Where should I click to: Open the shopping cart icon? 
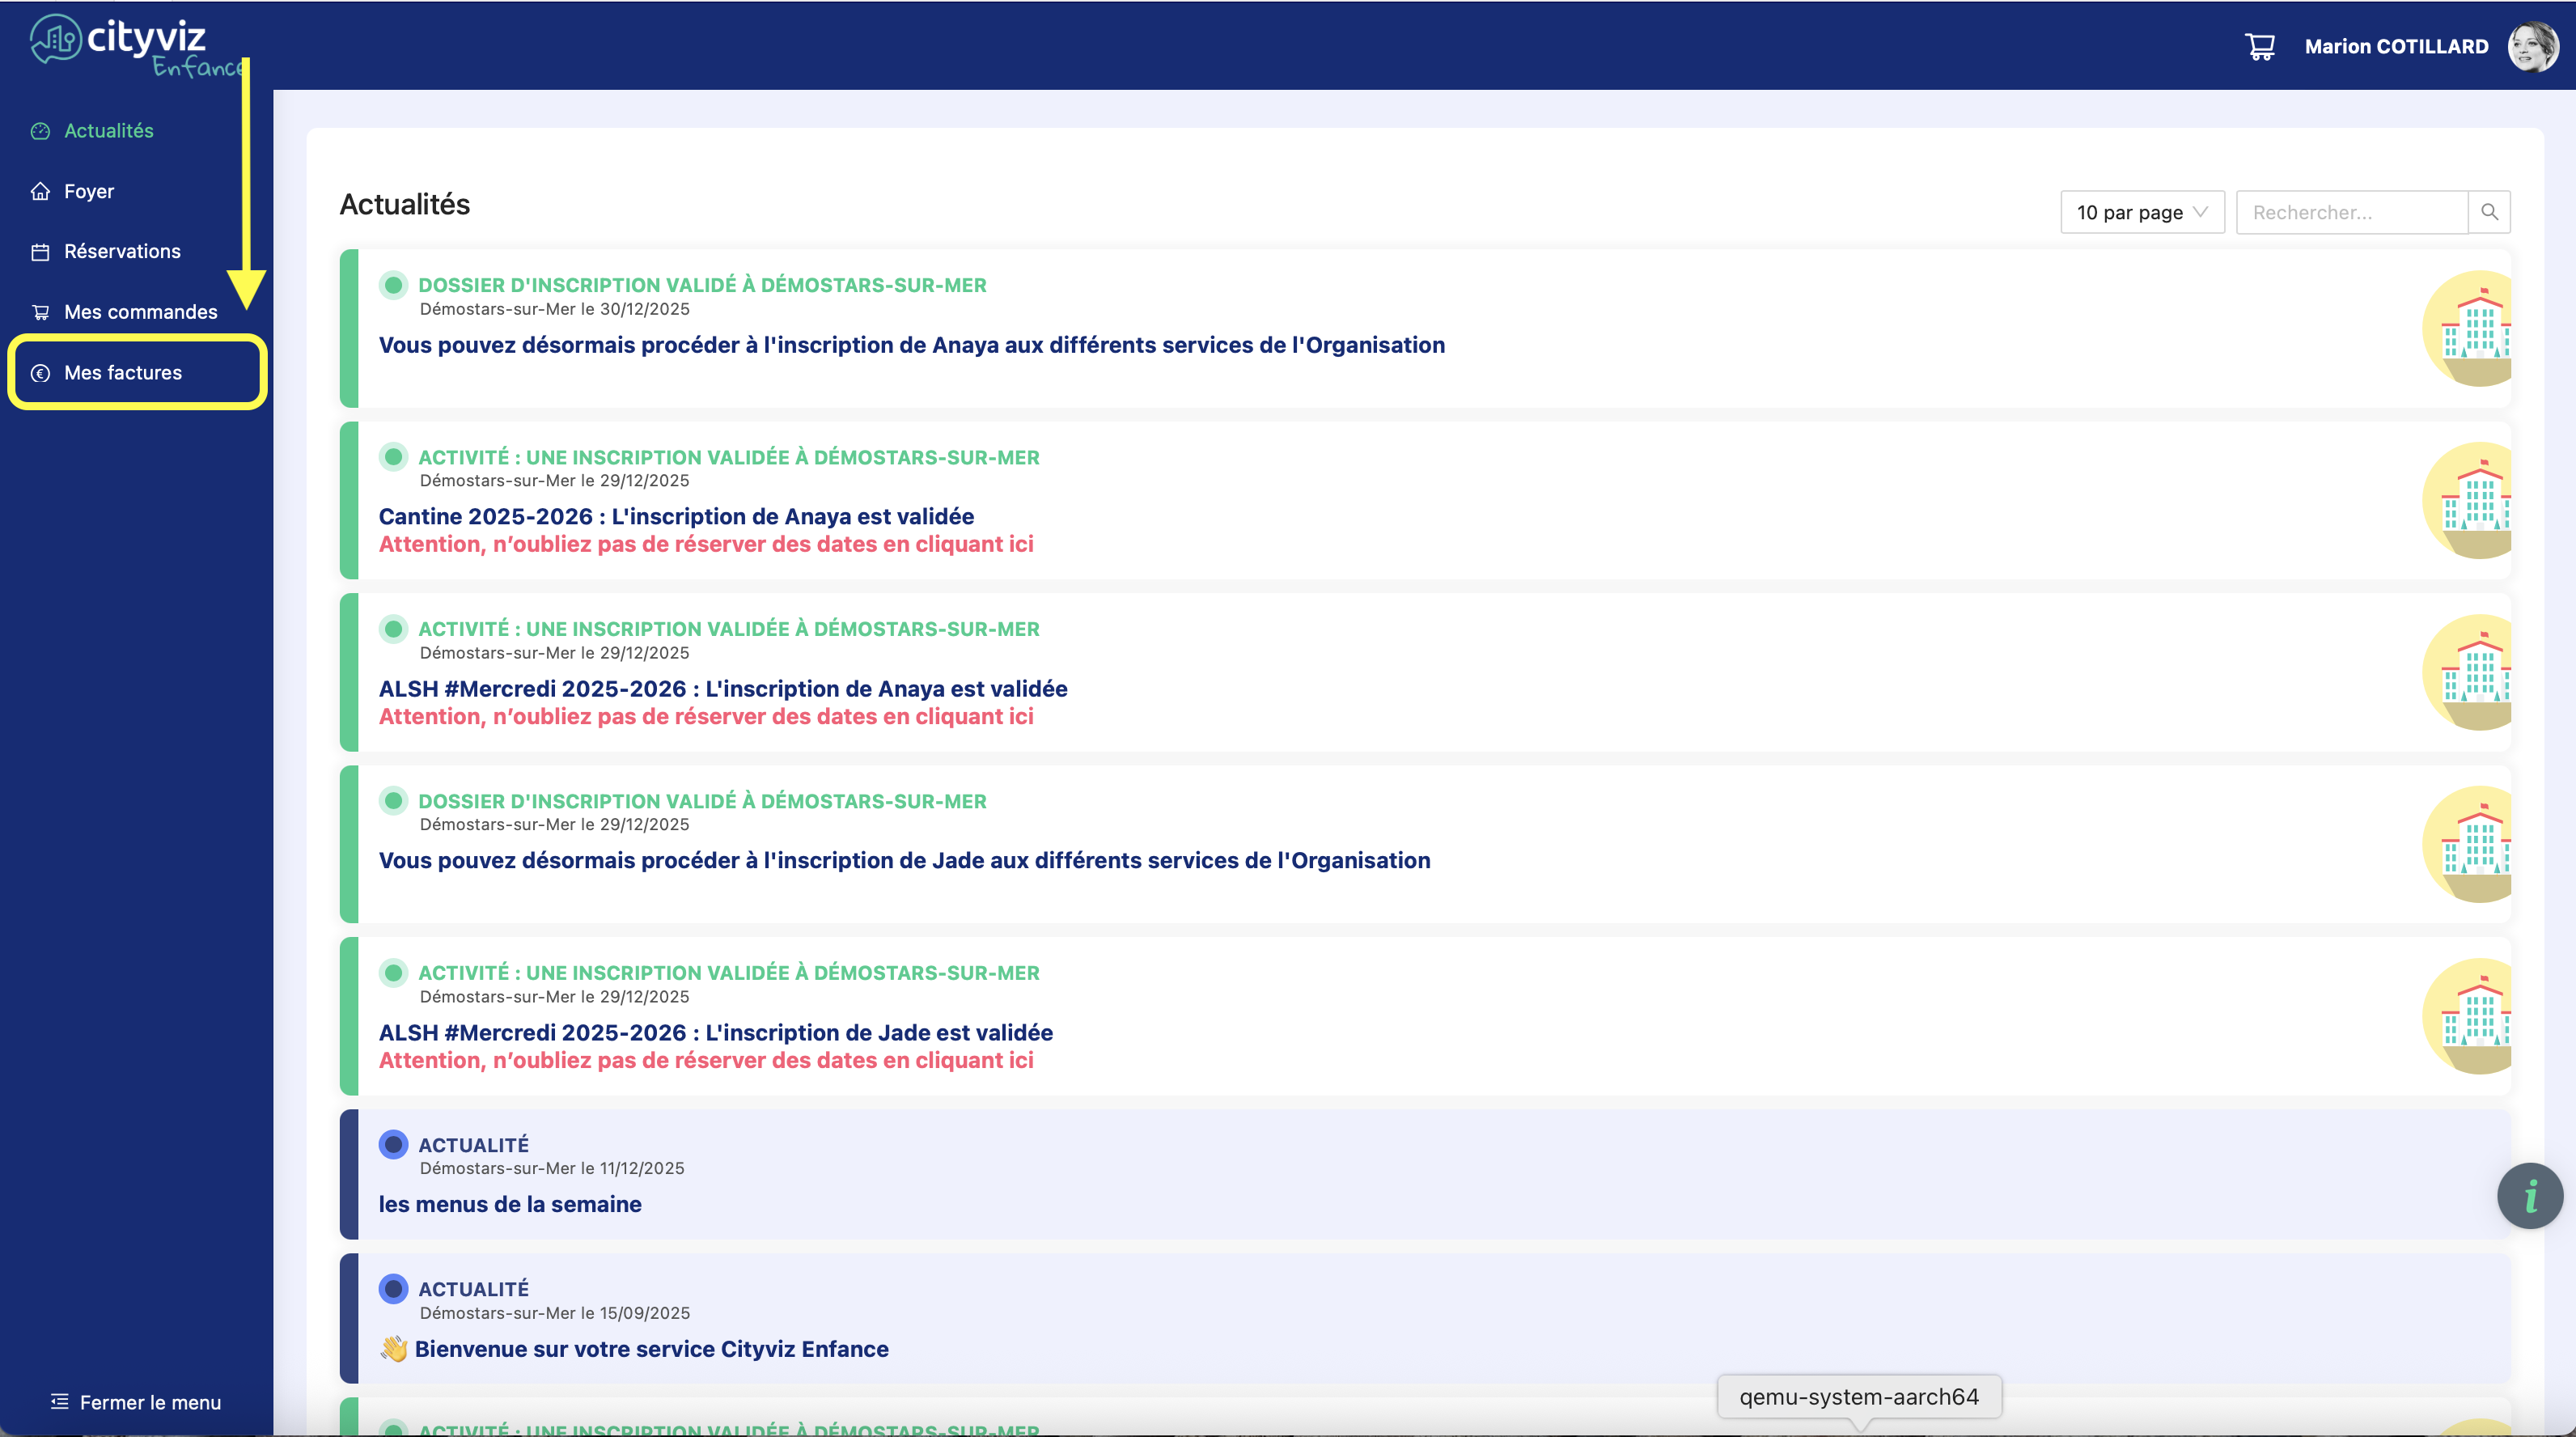(x=2259, y=46)
